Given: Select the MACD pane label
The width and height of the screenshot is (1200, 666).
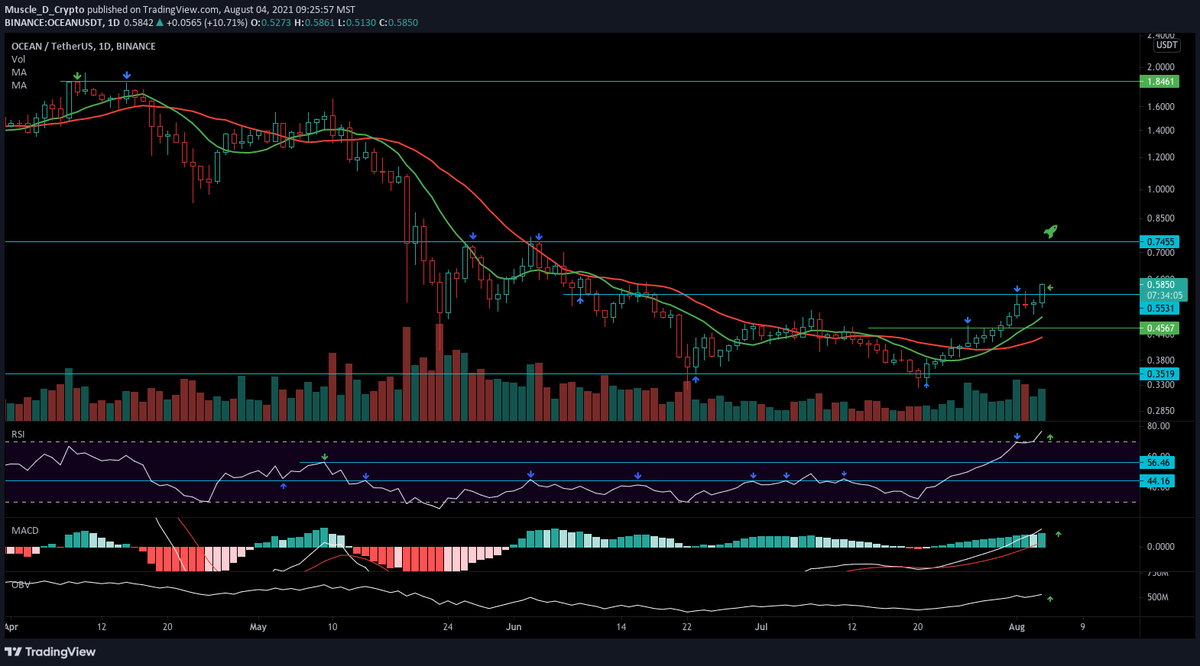Looking at the screenshot, I should [x=25, y=530].
